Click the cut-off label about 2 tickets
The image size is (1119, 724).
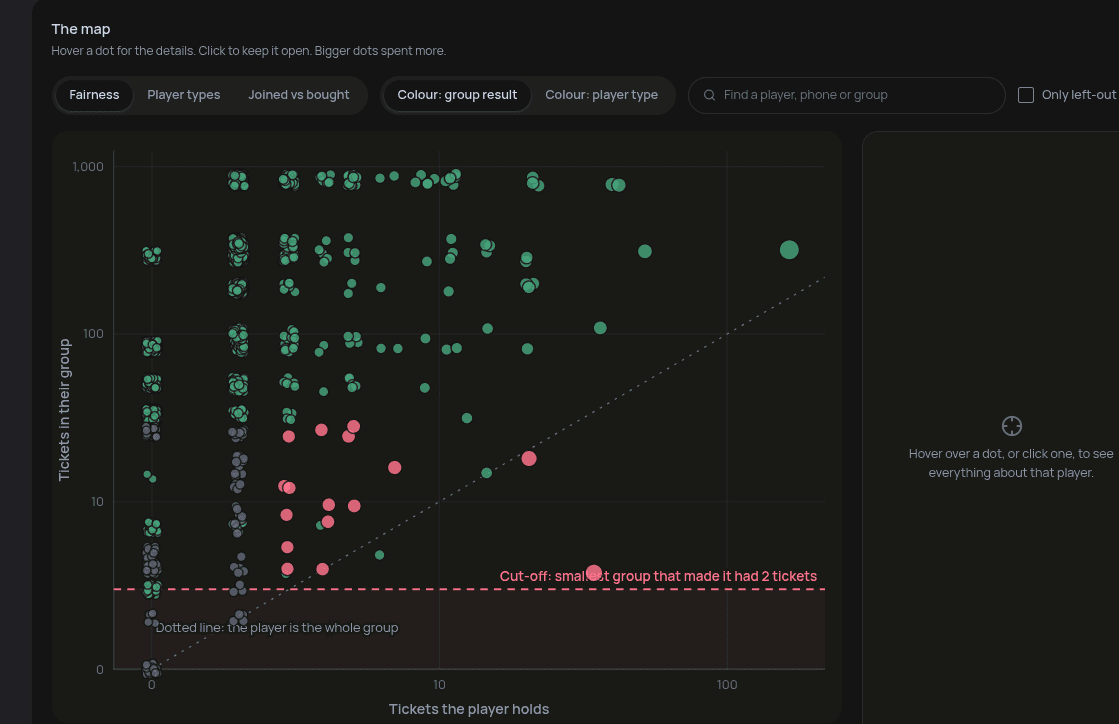click(x=658, y=576)
